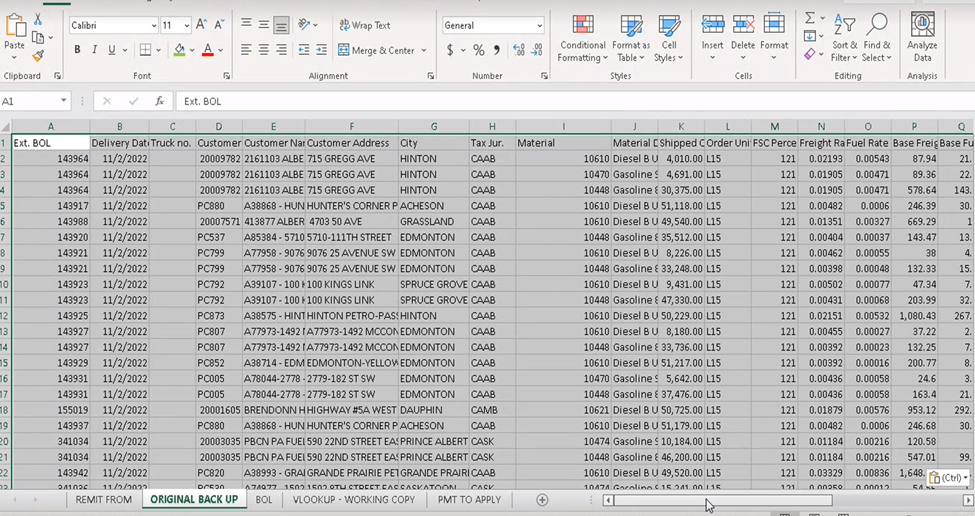The height and width of the screenshot is (516, 975).
Task: Click Decrease Decimal icon
Action: click(537, 50)
